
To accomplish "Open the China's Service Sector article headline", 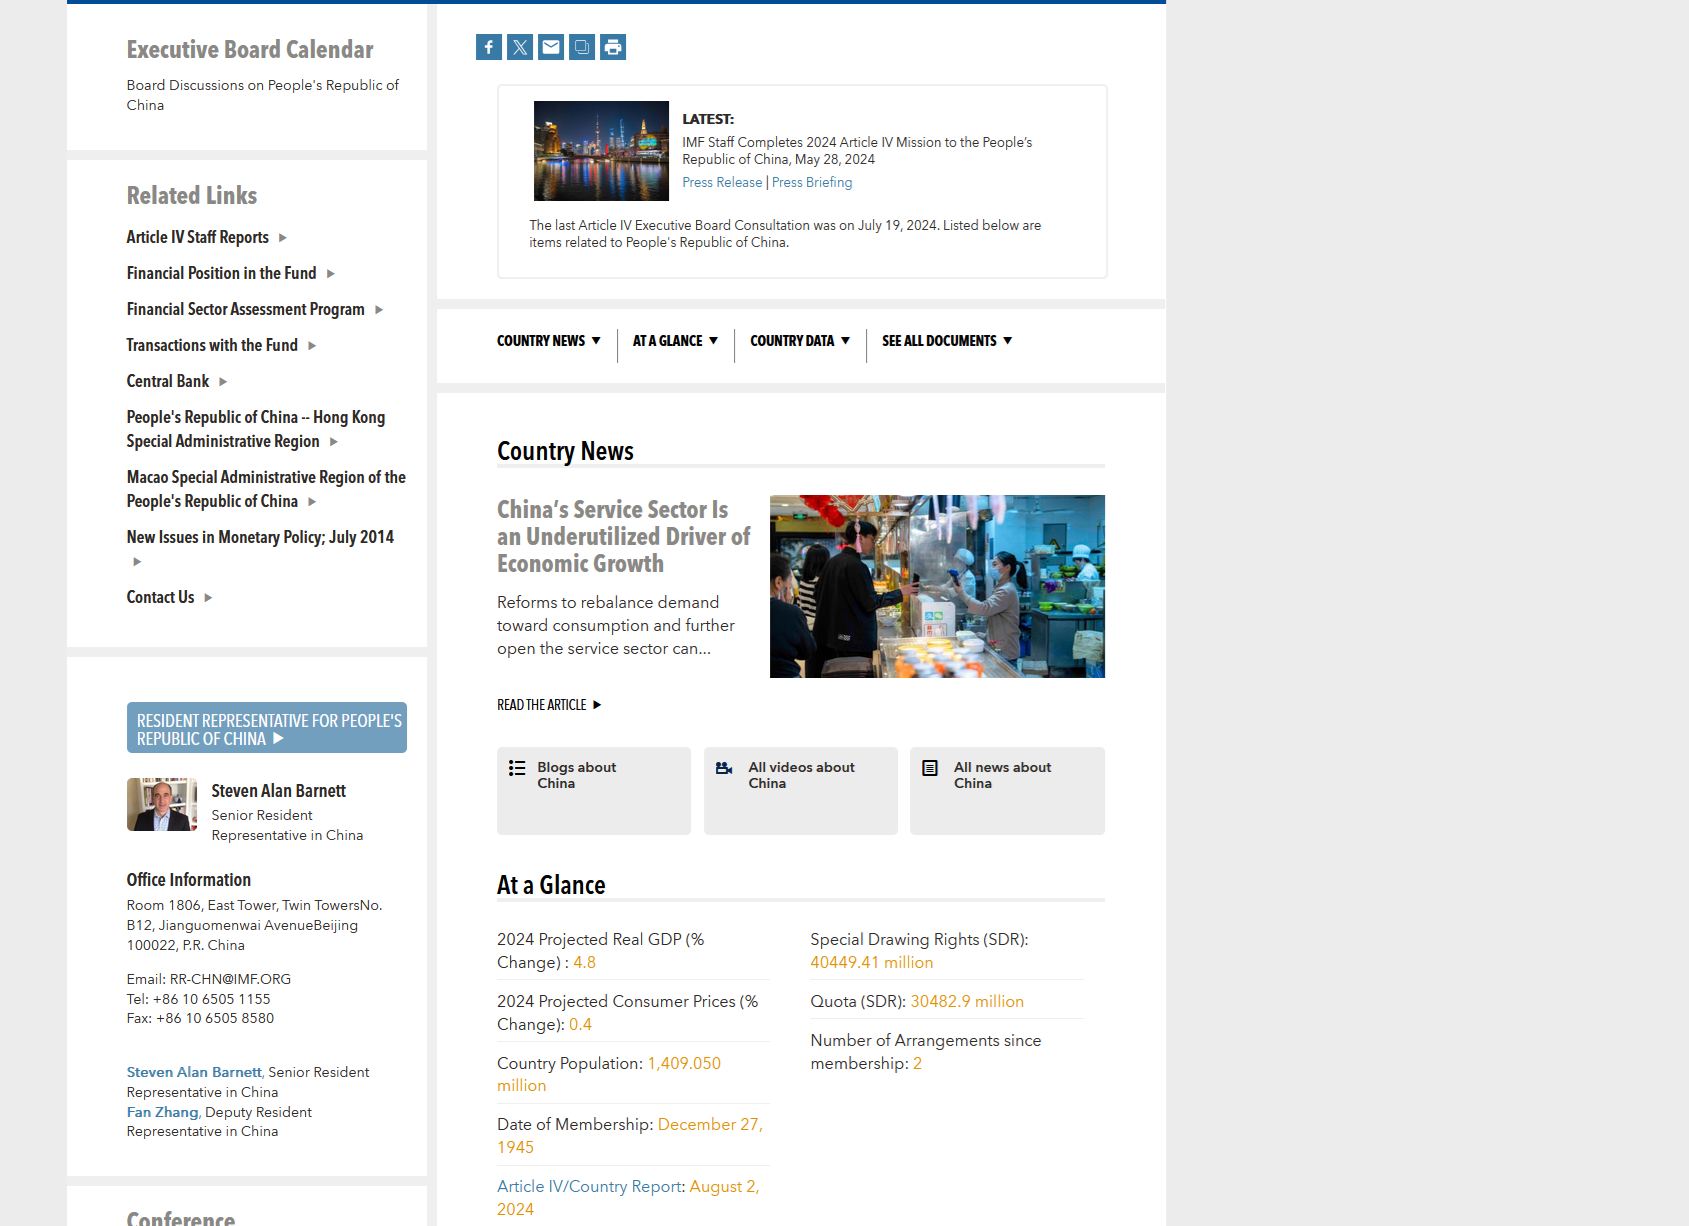I will click(x=623, y=537).
